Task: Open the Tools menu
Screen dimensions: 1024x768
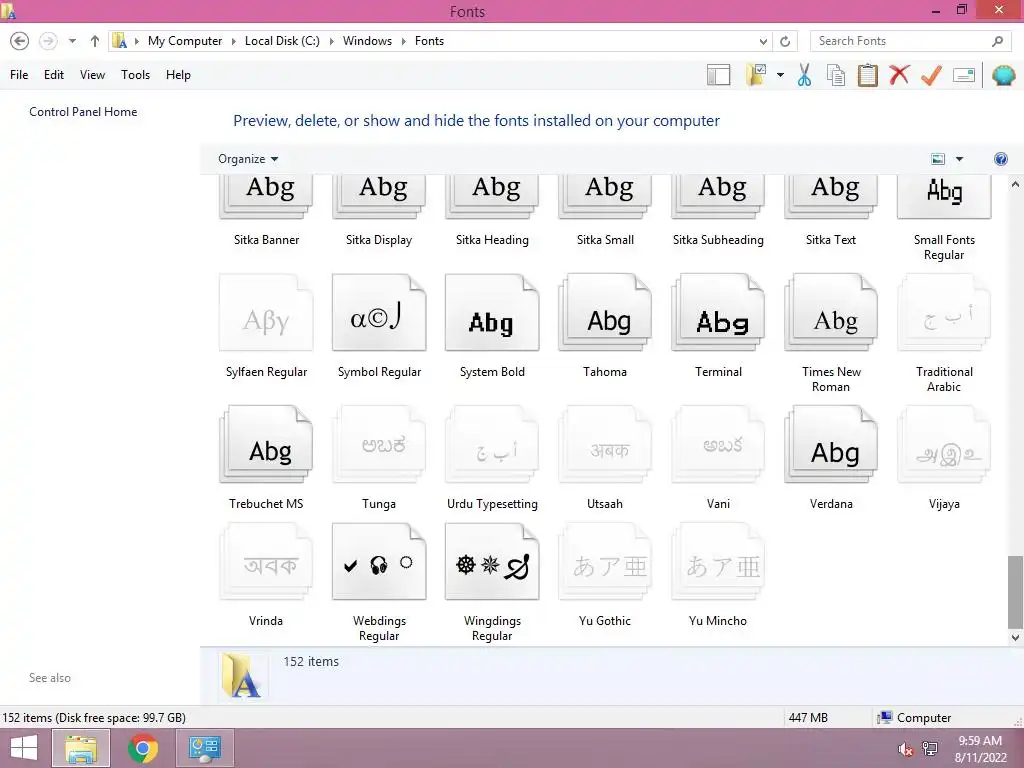Action: coord(135,75)
